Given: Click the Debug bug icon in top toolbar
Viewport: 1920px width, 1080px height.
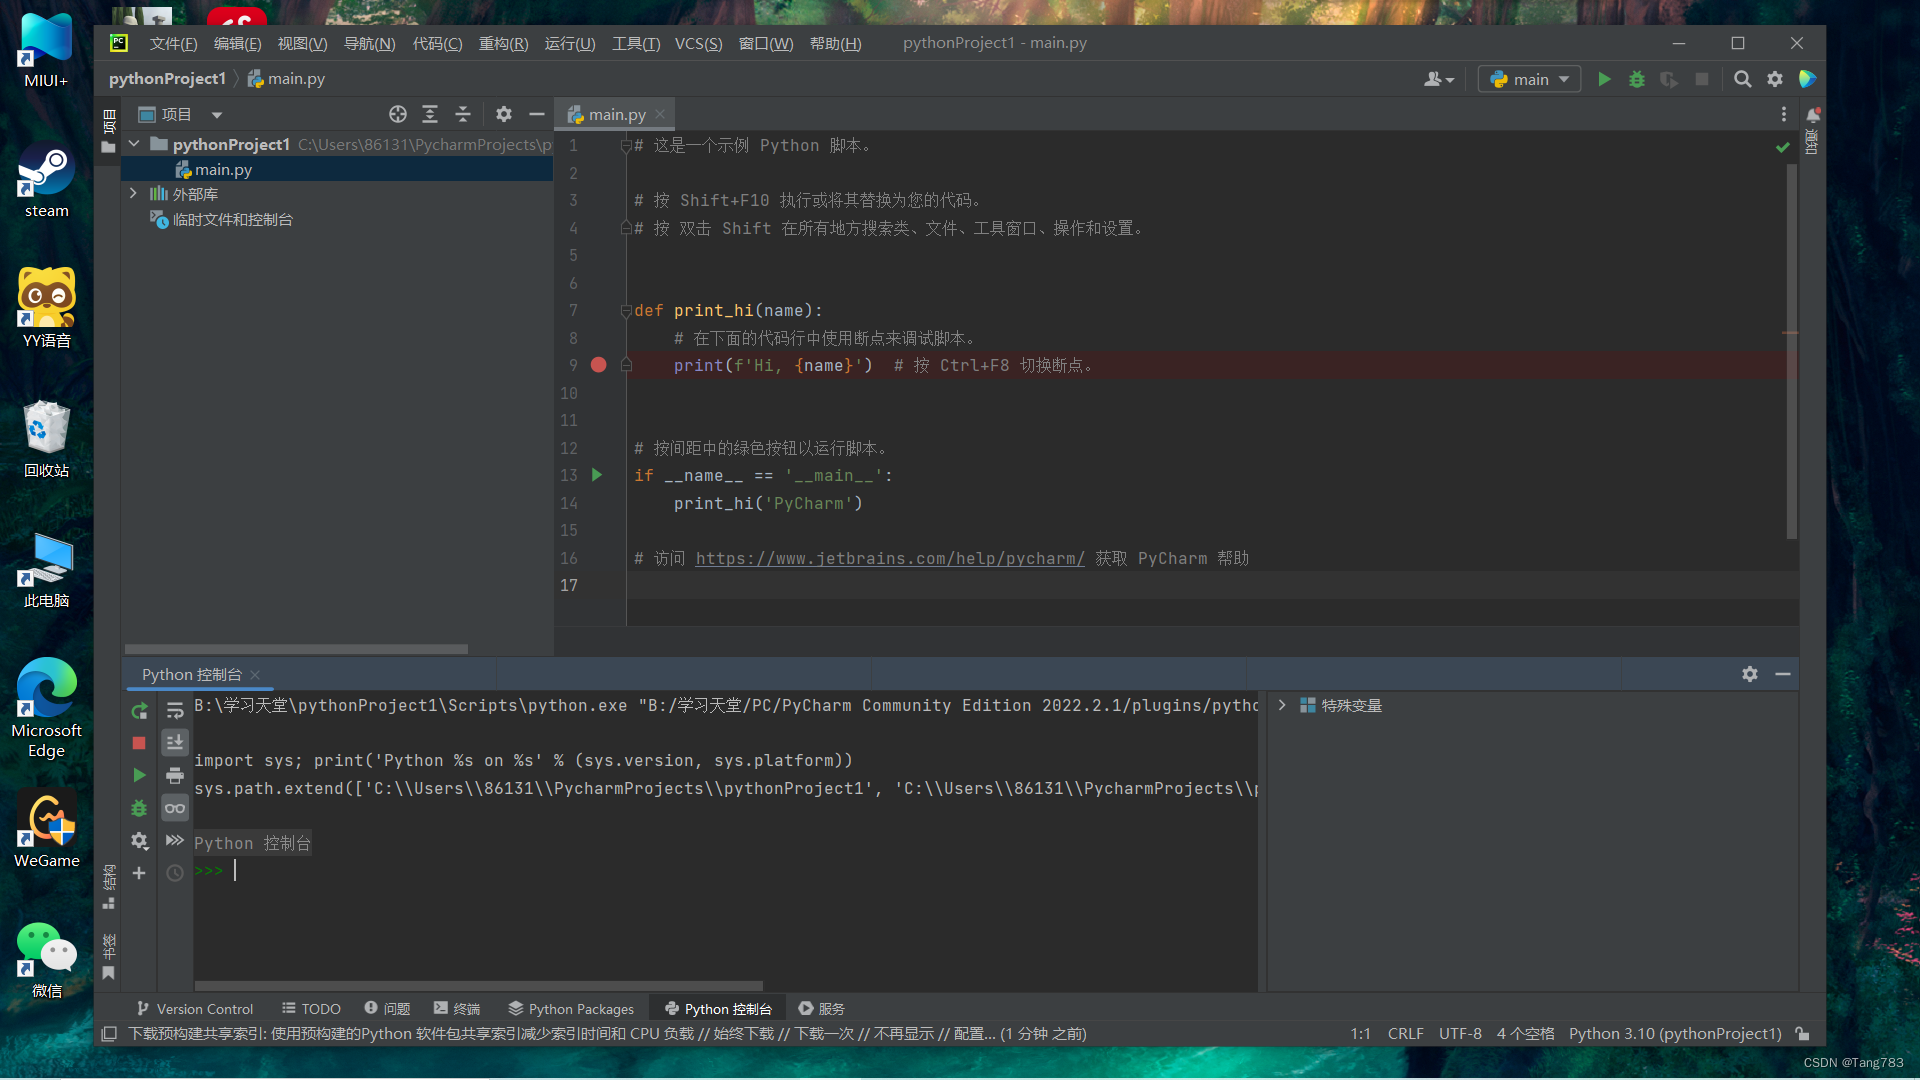Looking at the screenshot, I should [x=1637, y=79].
